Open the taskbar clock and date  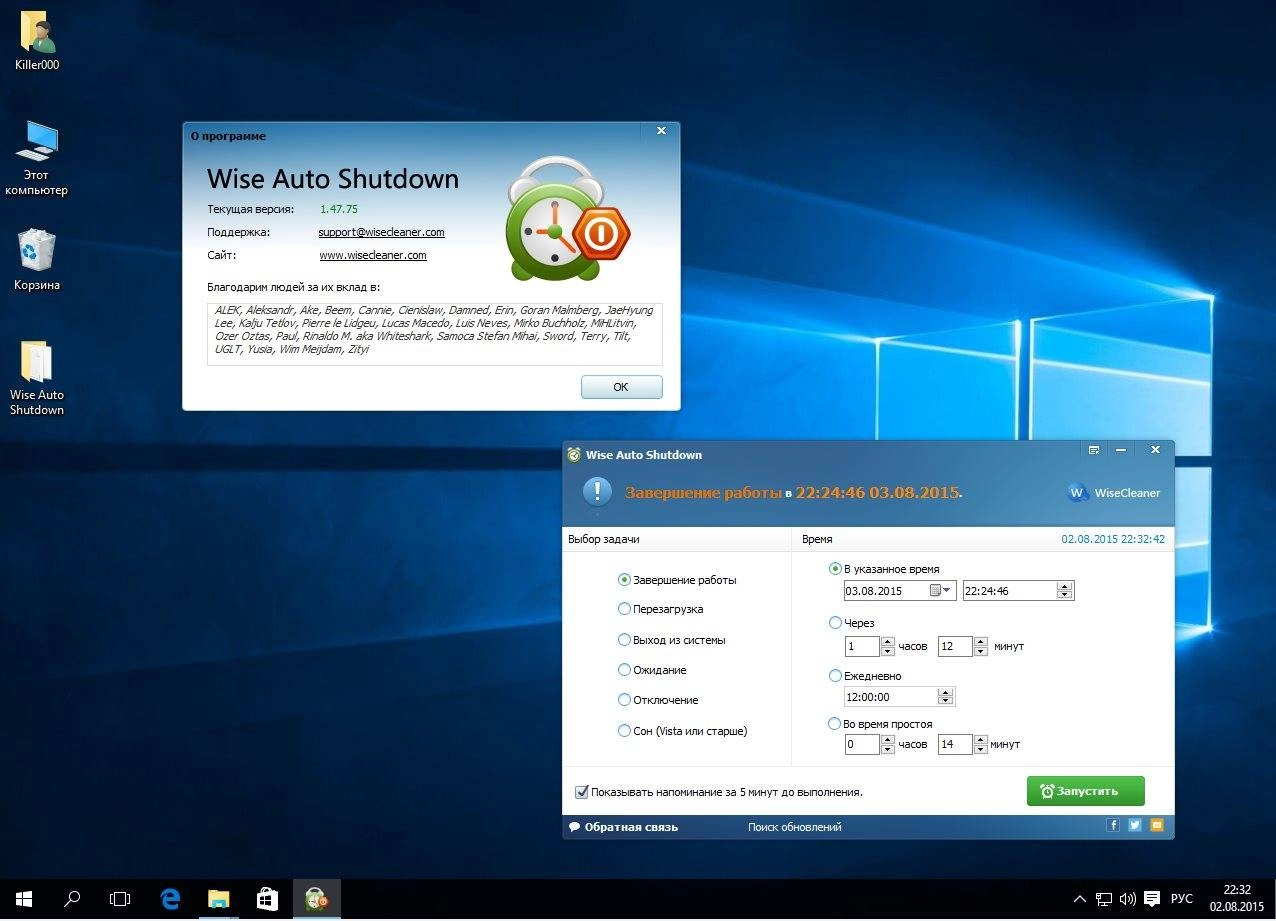(x=1237, y=898)
